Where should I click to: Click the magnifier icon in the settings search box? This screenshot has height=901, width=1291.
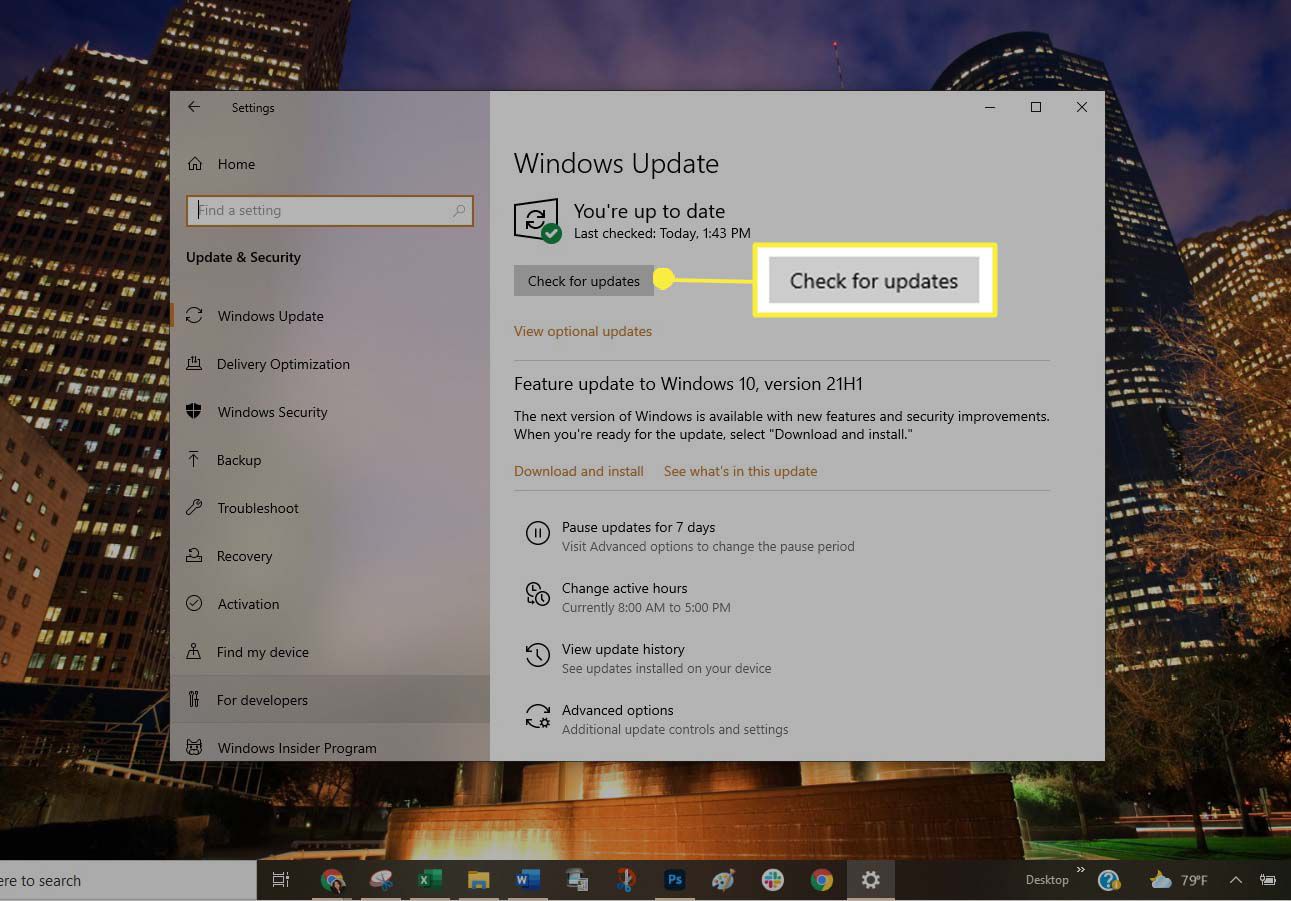pos(459,211)
